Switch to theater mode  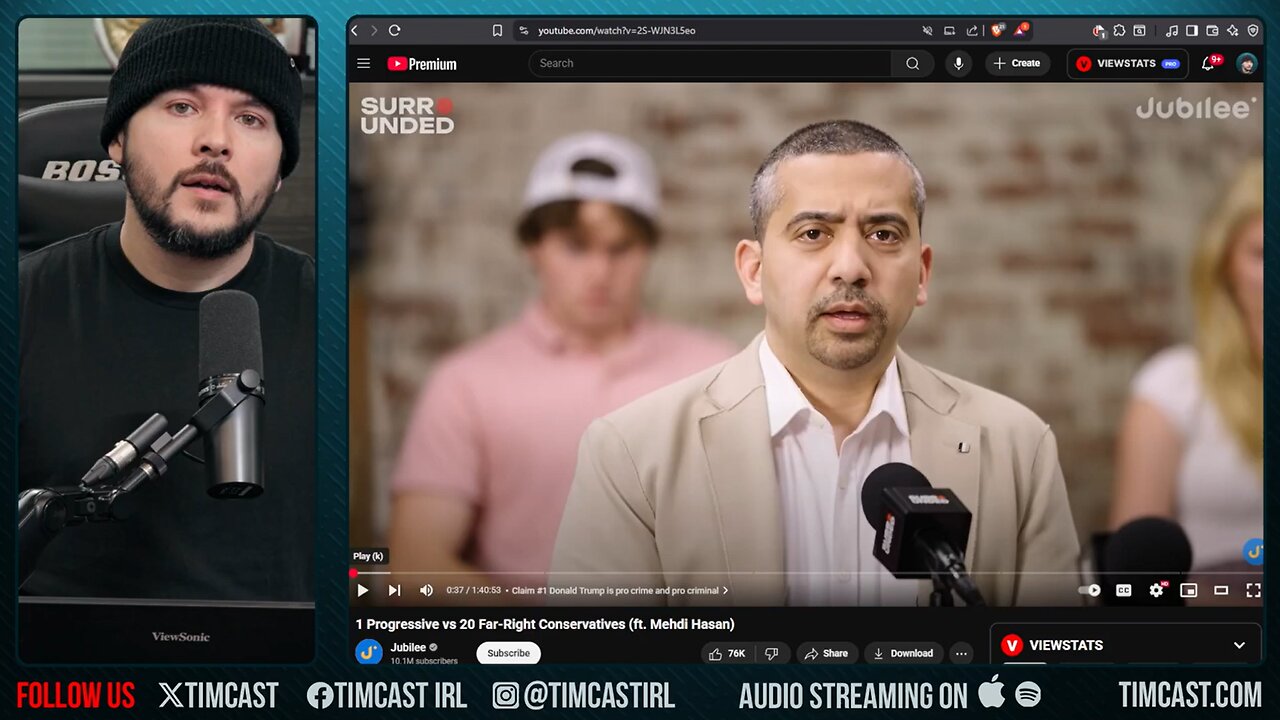point(1221,590)
